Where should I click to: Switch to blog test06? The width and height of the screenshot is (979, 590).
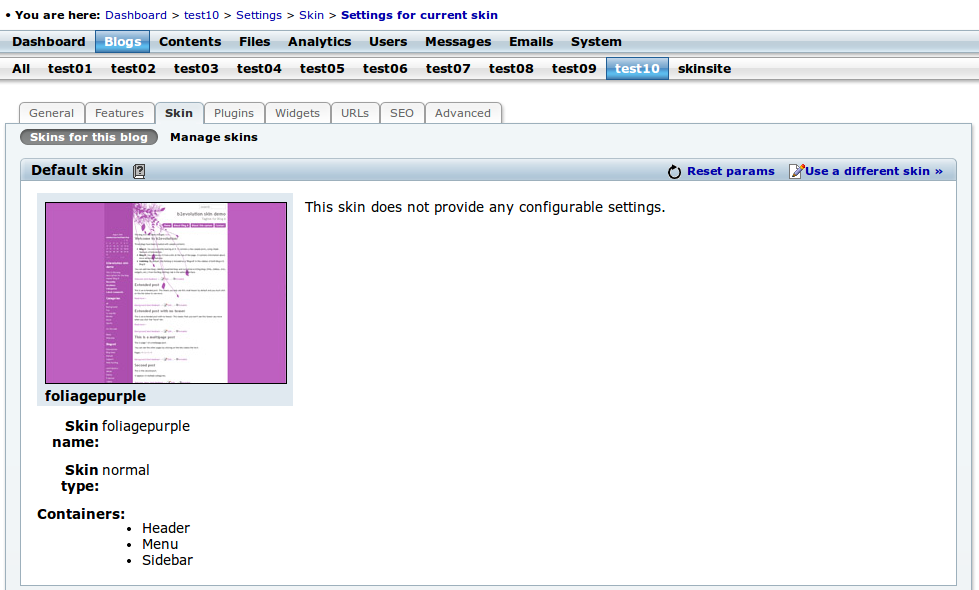tap(385, 69)
